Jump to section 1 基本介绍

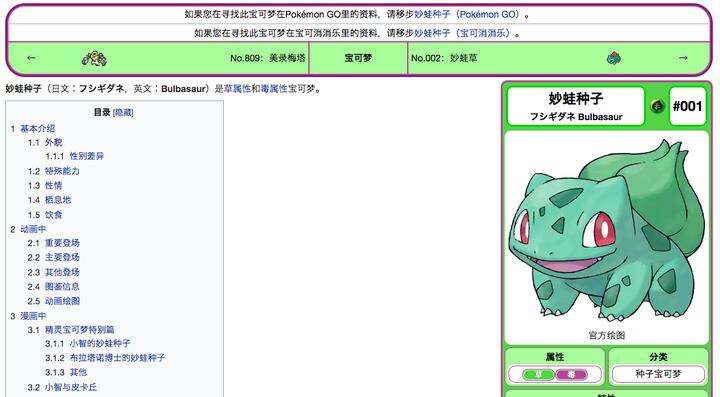[37, 129]
